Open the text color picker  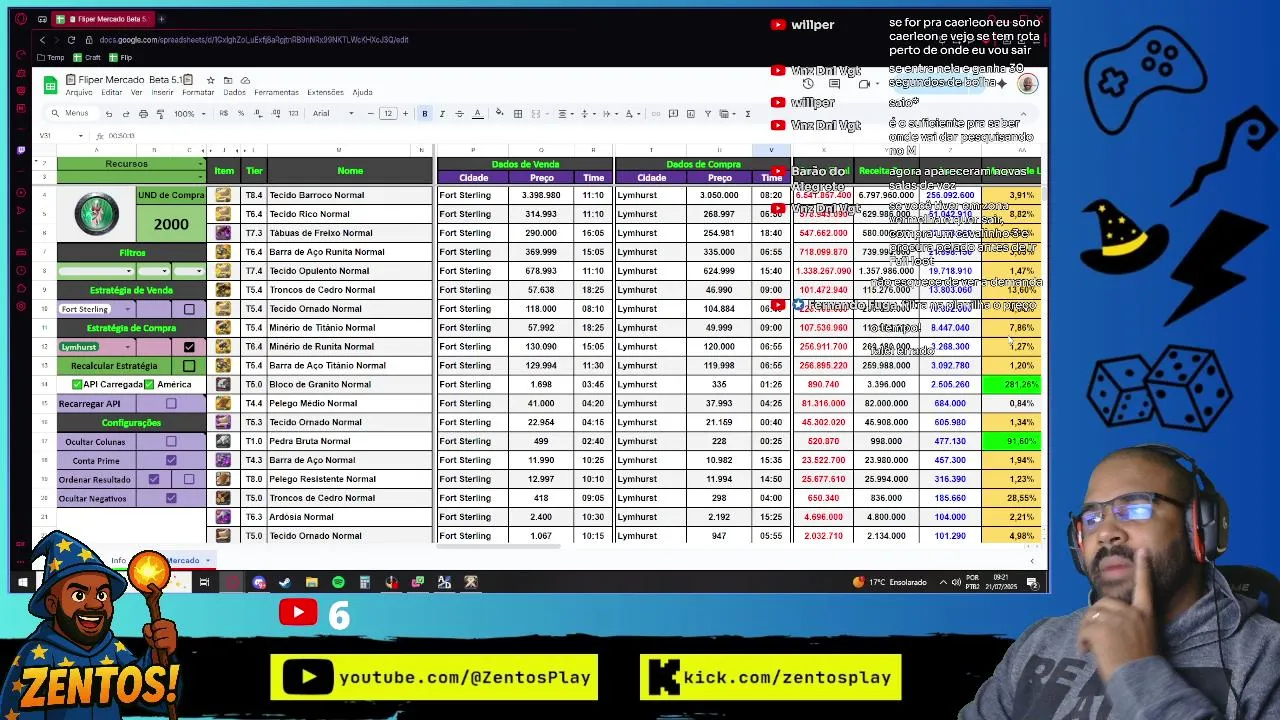coord(478,114)
